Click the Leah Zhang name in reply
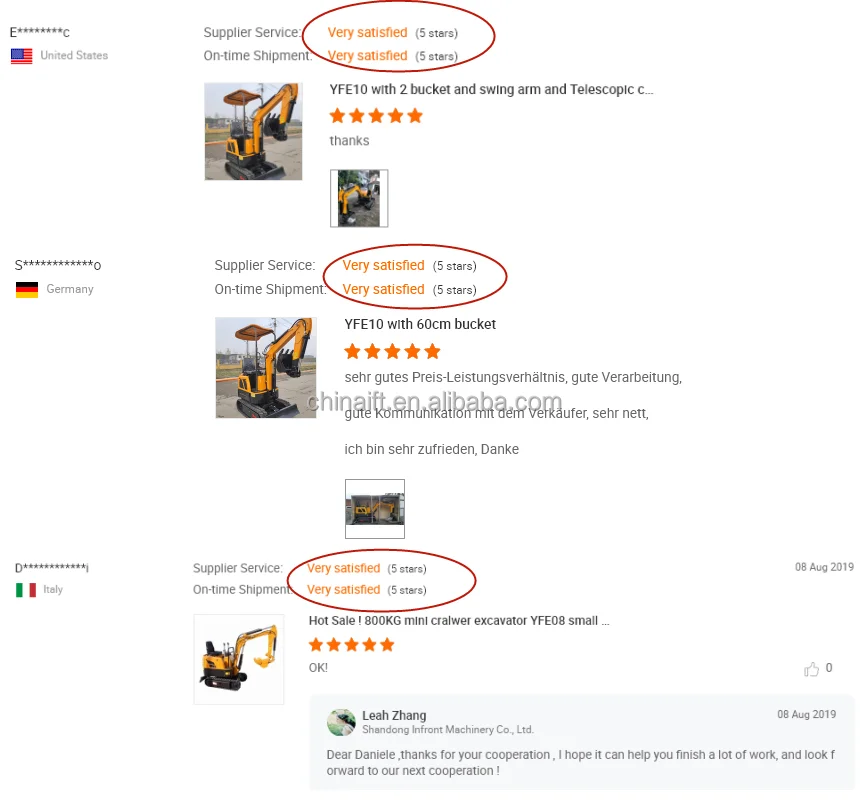Image resolution: width=868 pixels, height=800 pixels. pyautogui.click(x=394, y=715)
